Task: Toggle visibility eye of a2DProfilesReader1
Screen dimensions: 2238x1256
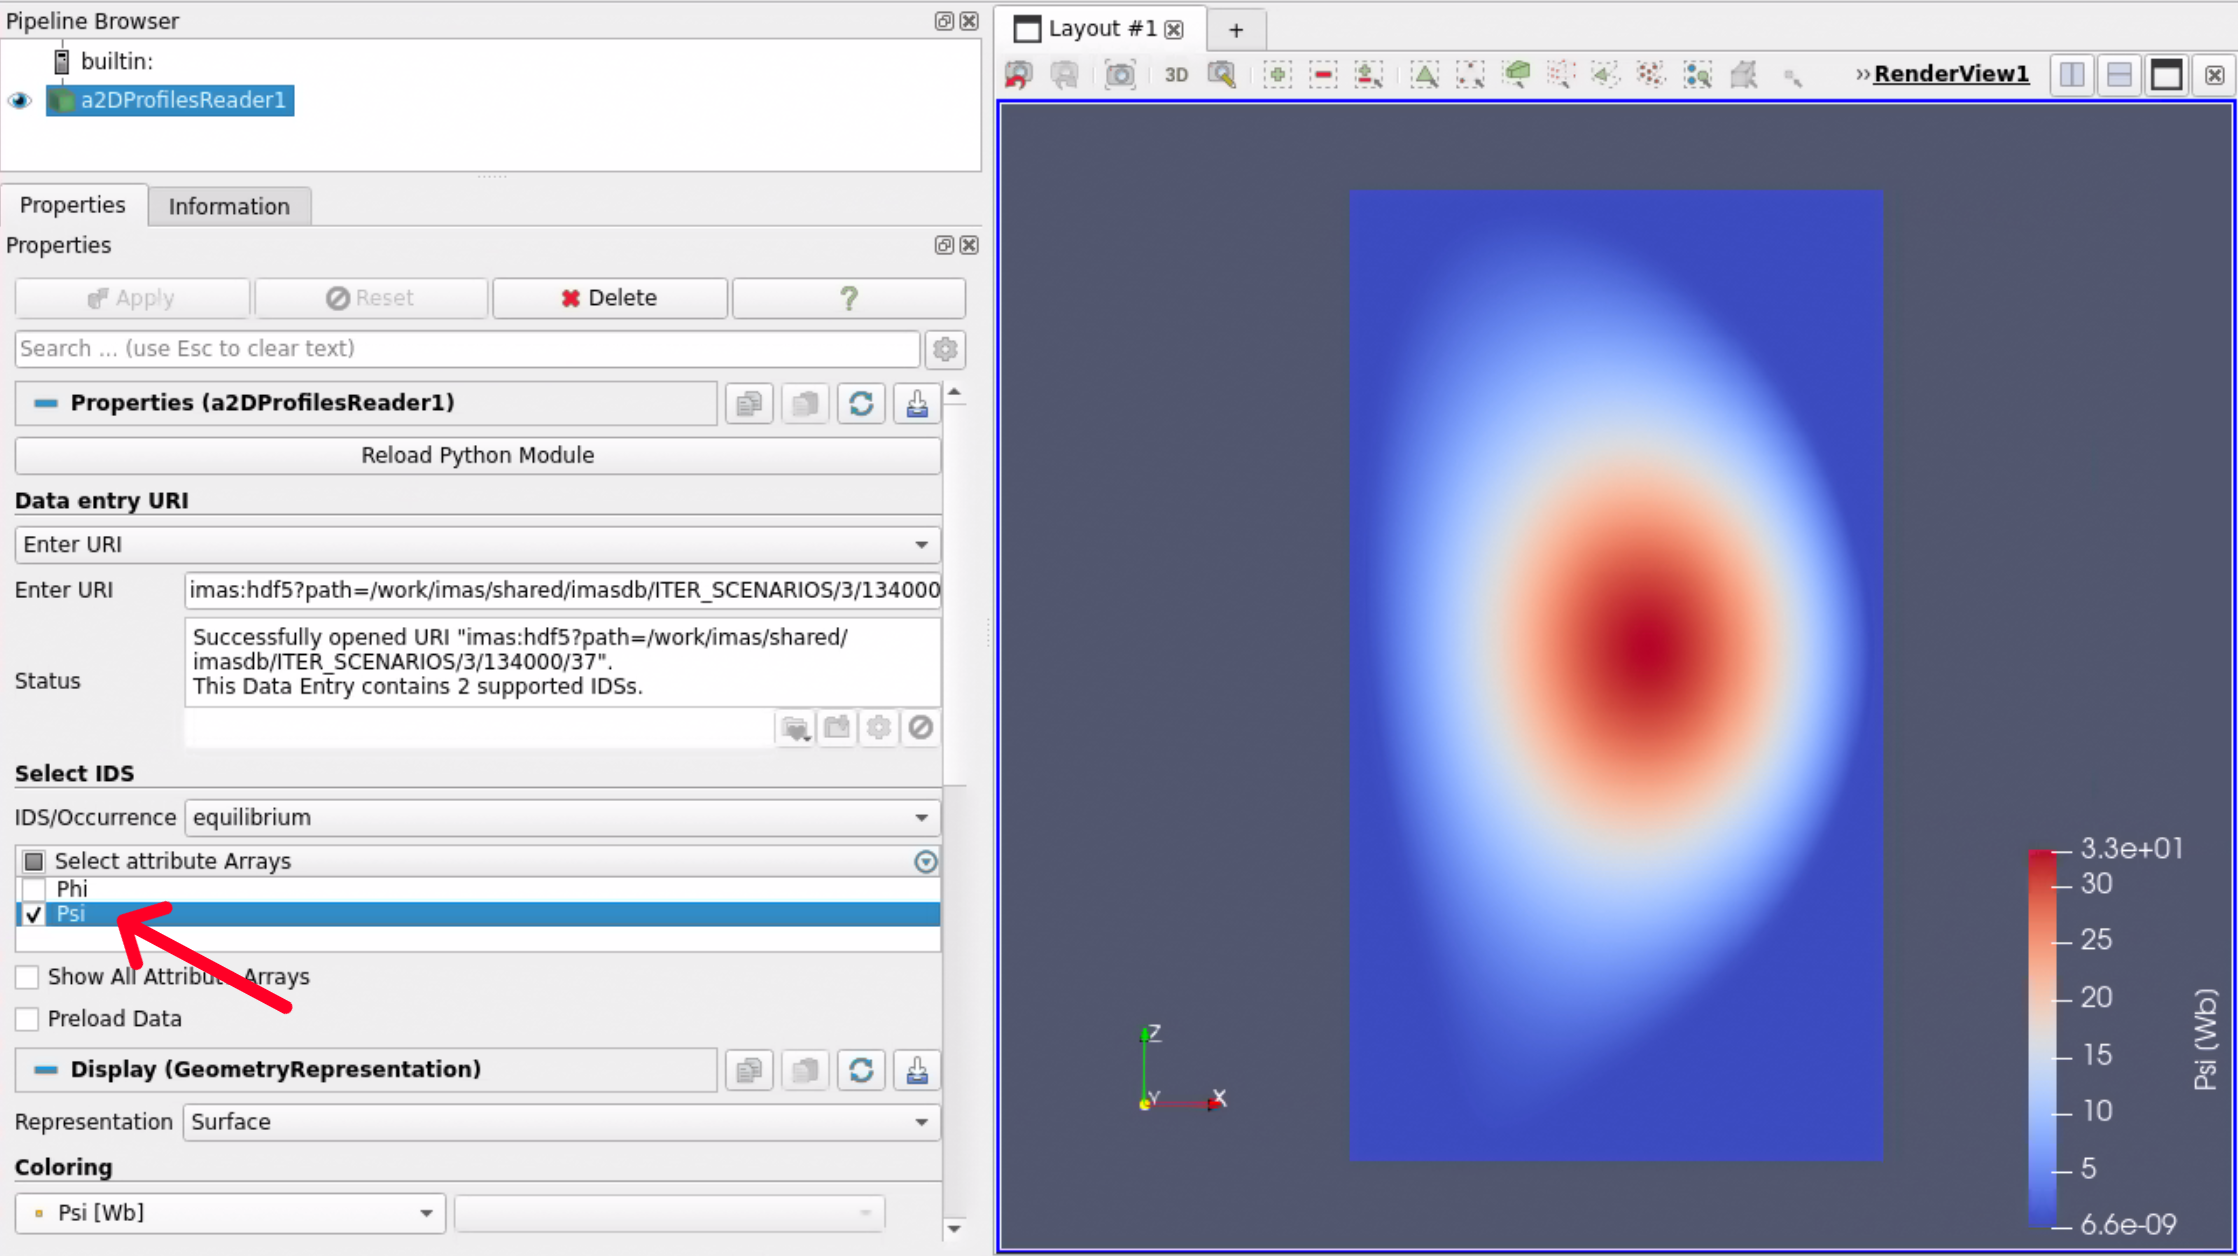Action: pyautogui.click(x=20, y=101)
